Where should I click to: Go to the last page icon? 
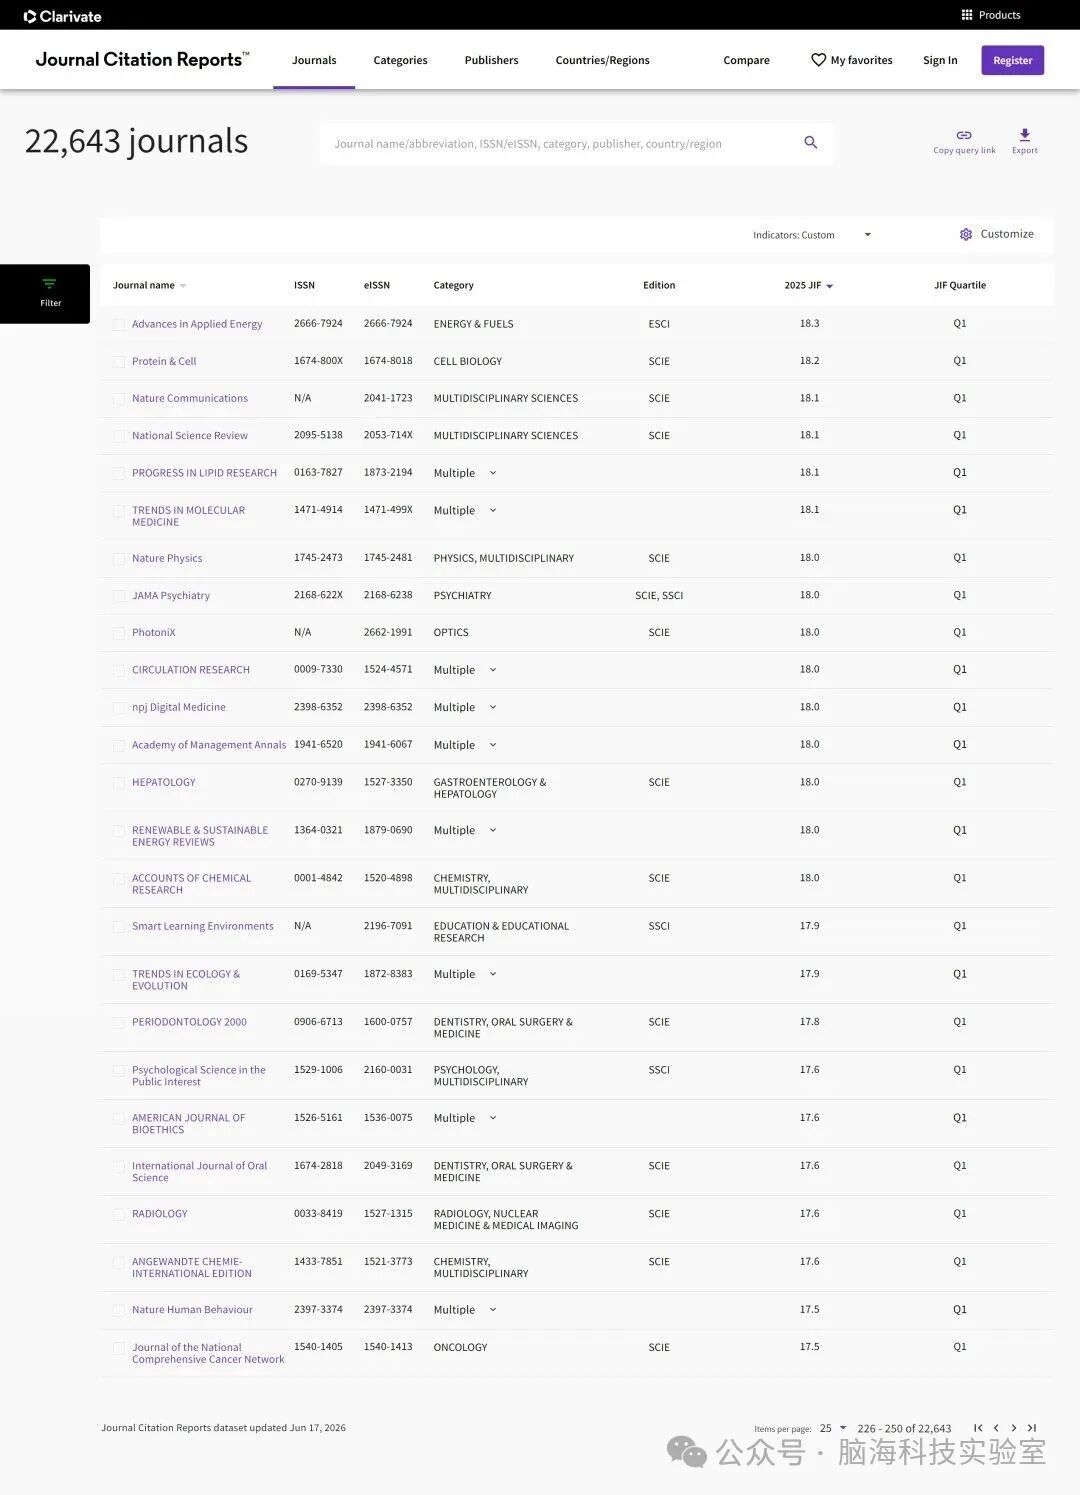1032,1428
